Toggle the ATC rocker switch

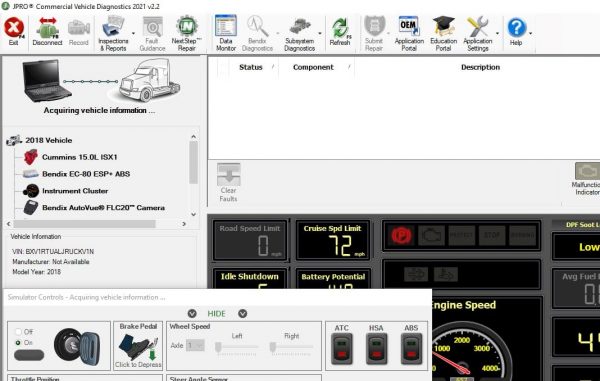point(342,348)
